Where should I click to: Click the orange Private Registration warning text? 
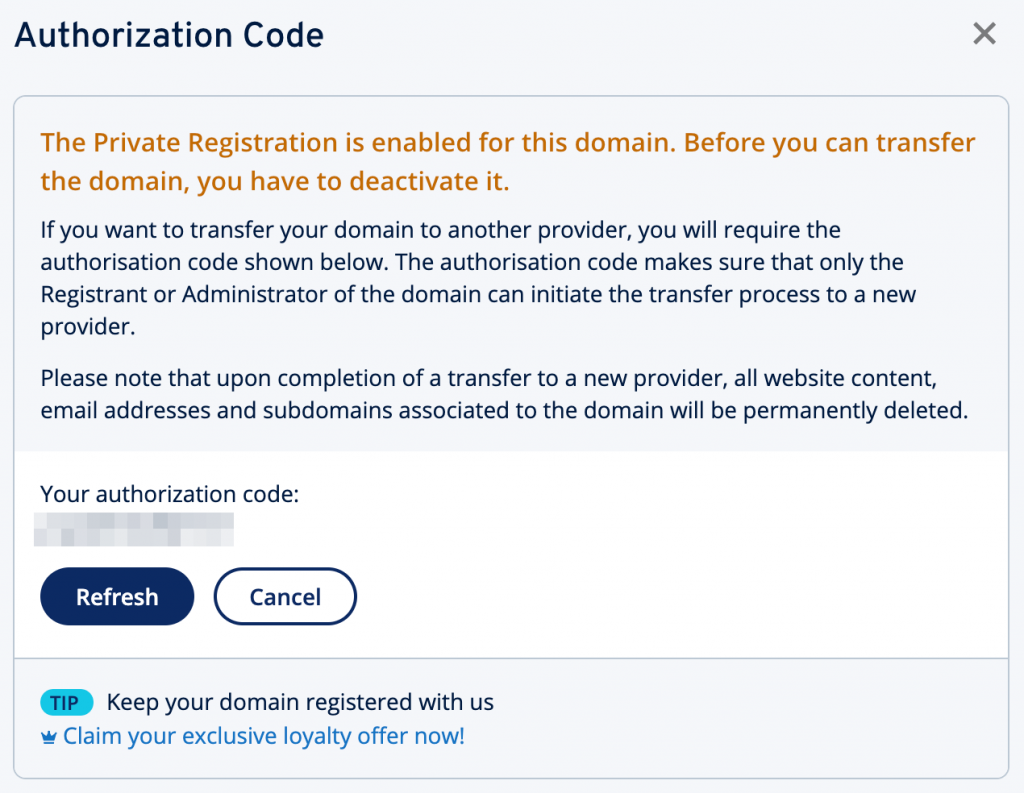(x=507, y=161)
